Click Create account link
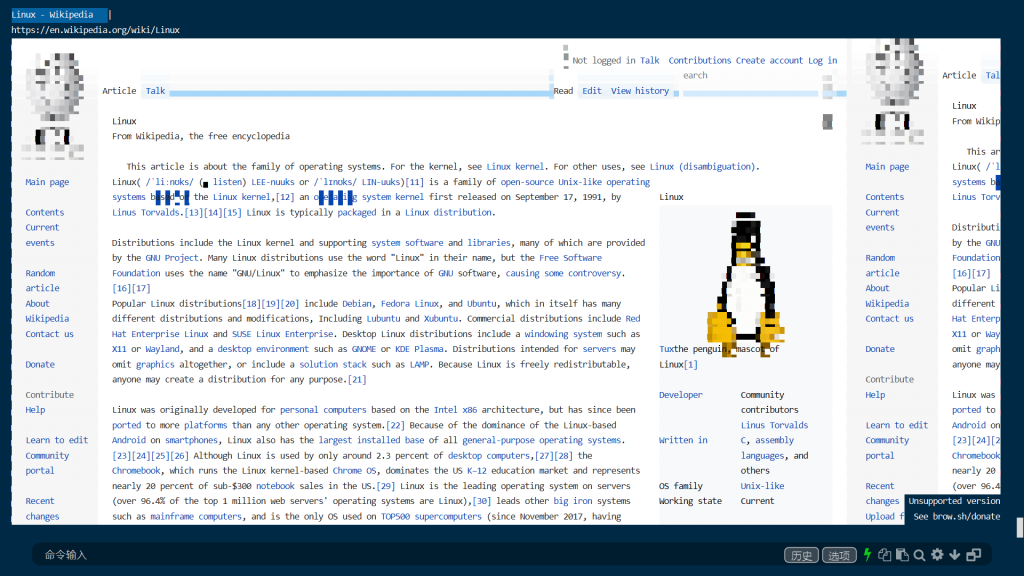The height and width of the screenshot is (576, 1024). (769, 60)
